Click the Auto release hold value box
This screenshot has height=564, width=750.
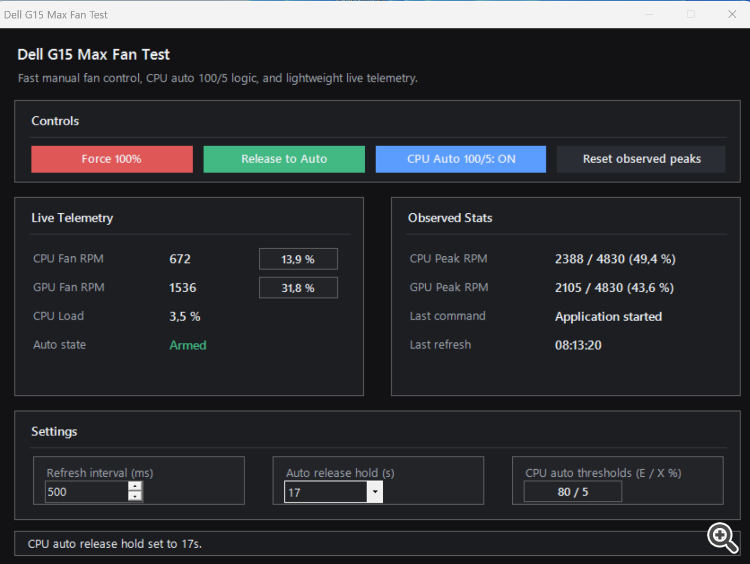tap(326, 492)
